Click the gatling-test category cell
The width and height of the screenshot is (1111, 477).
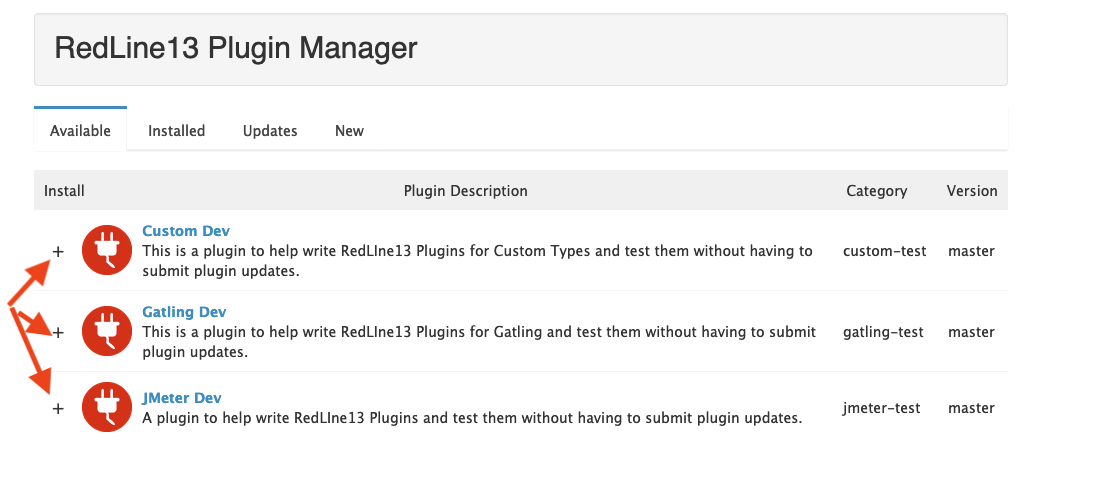coord(884,332)
